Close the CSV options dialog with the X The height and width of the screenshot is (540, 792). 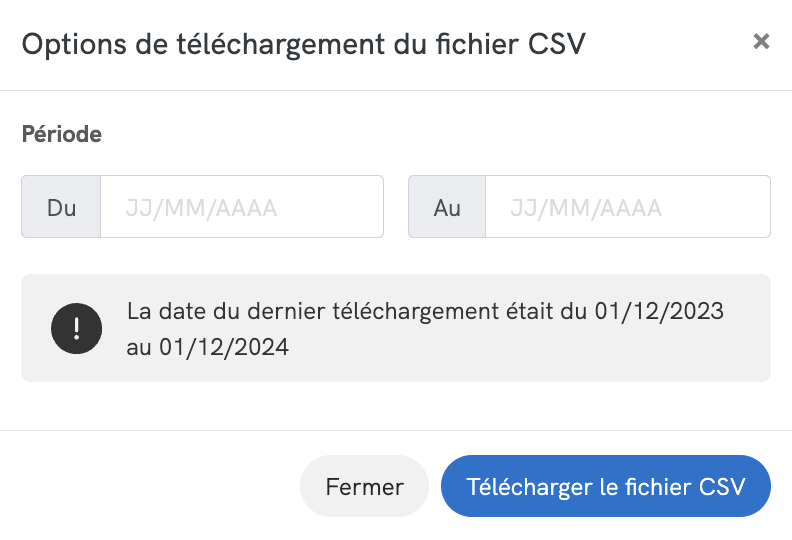pyautogui.click(x=761, y=41)
